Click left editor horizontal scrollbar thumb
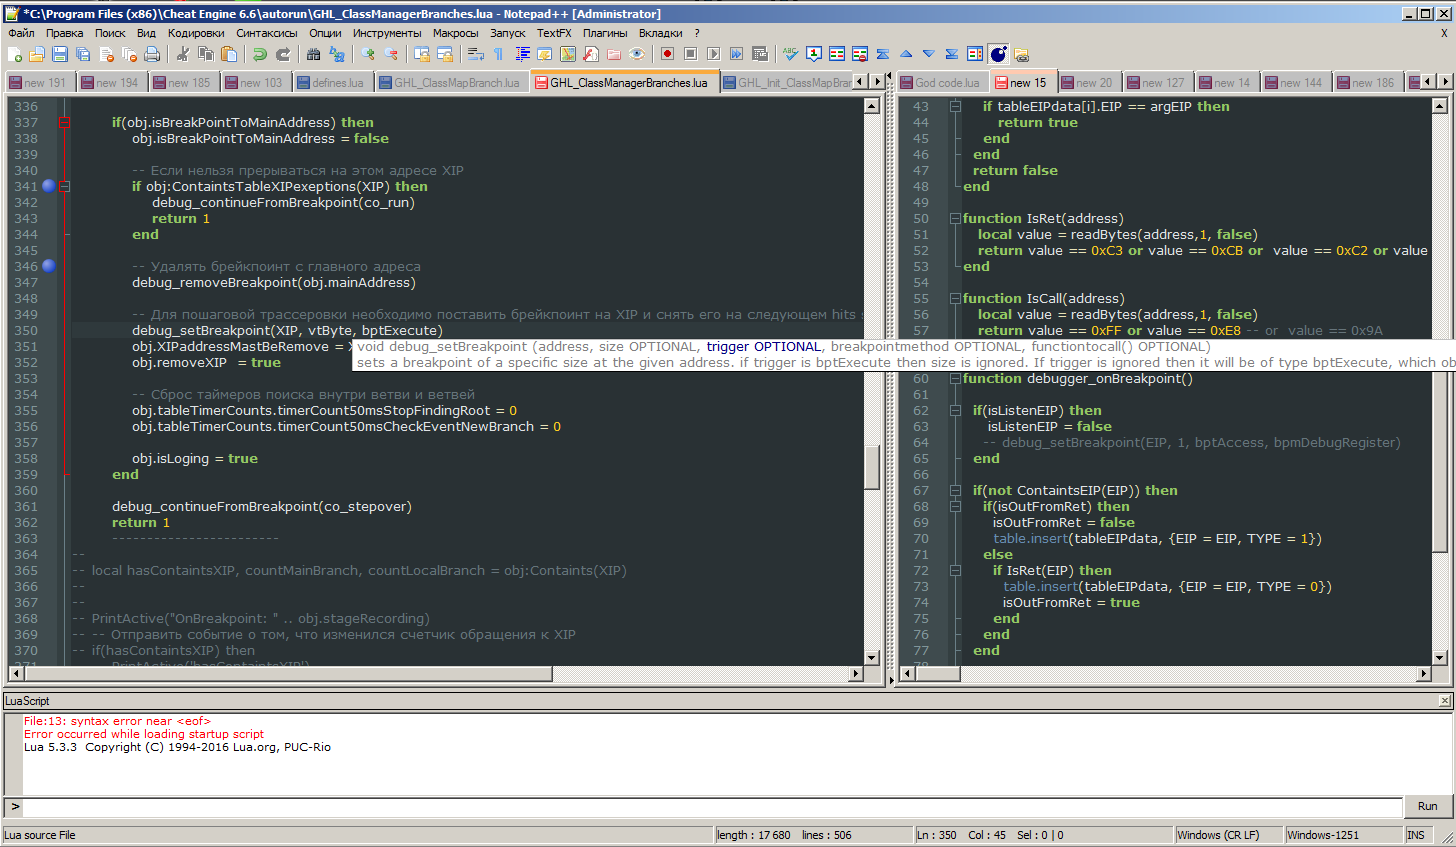This screenshot has height=847, width=1456. tap(288, 674)
